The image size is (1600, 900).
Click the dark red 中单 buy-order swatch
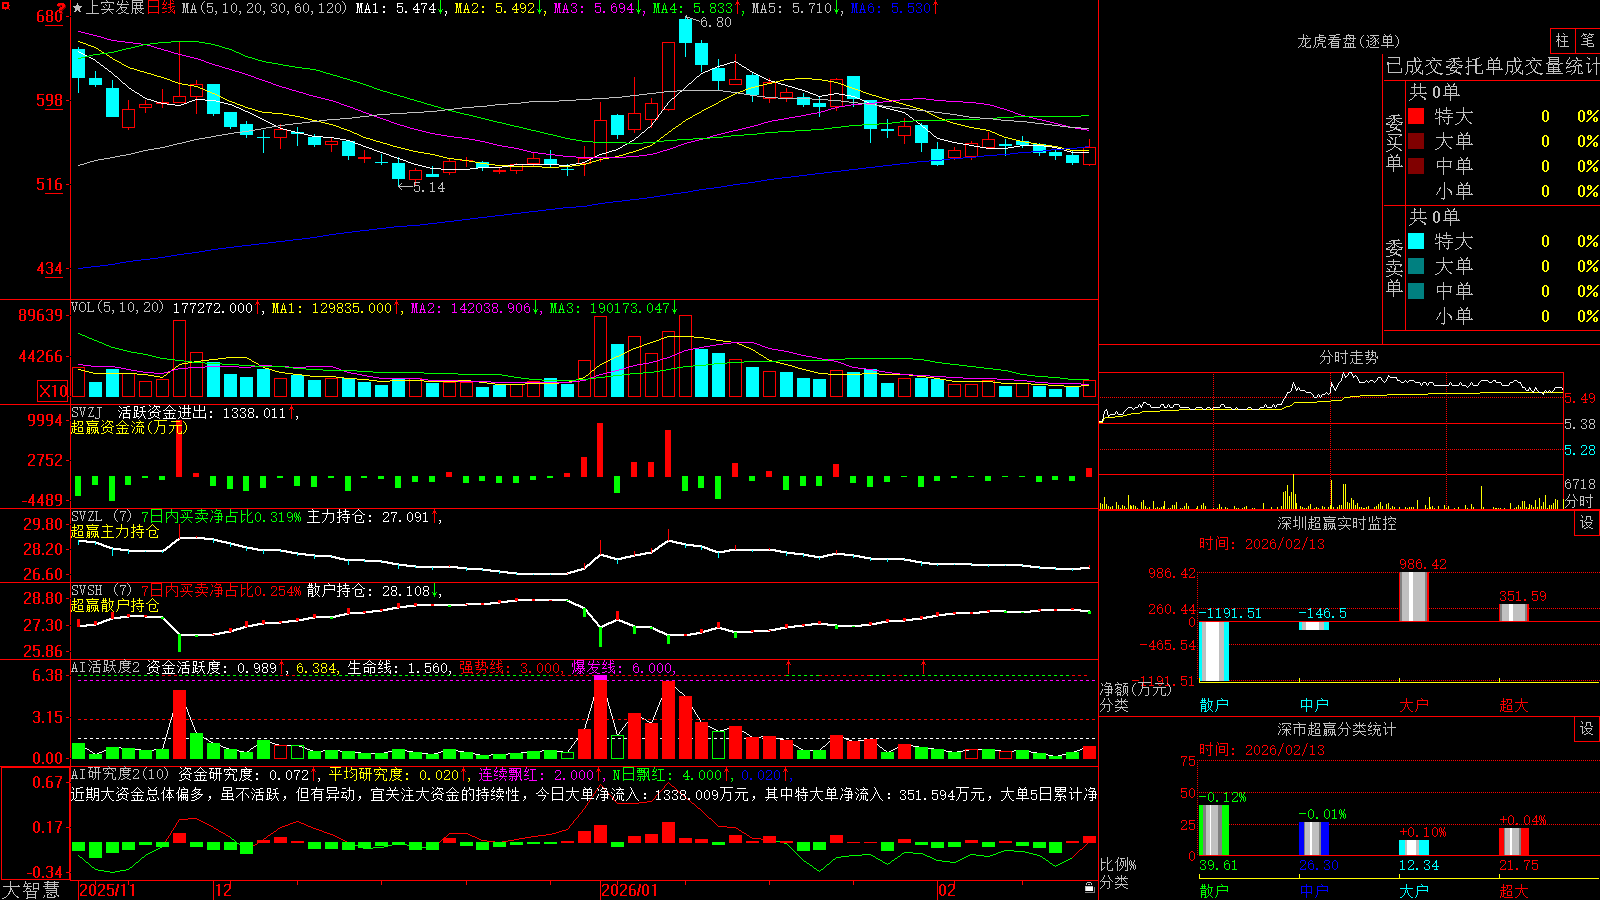pos(1416,166)
